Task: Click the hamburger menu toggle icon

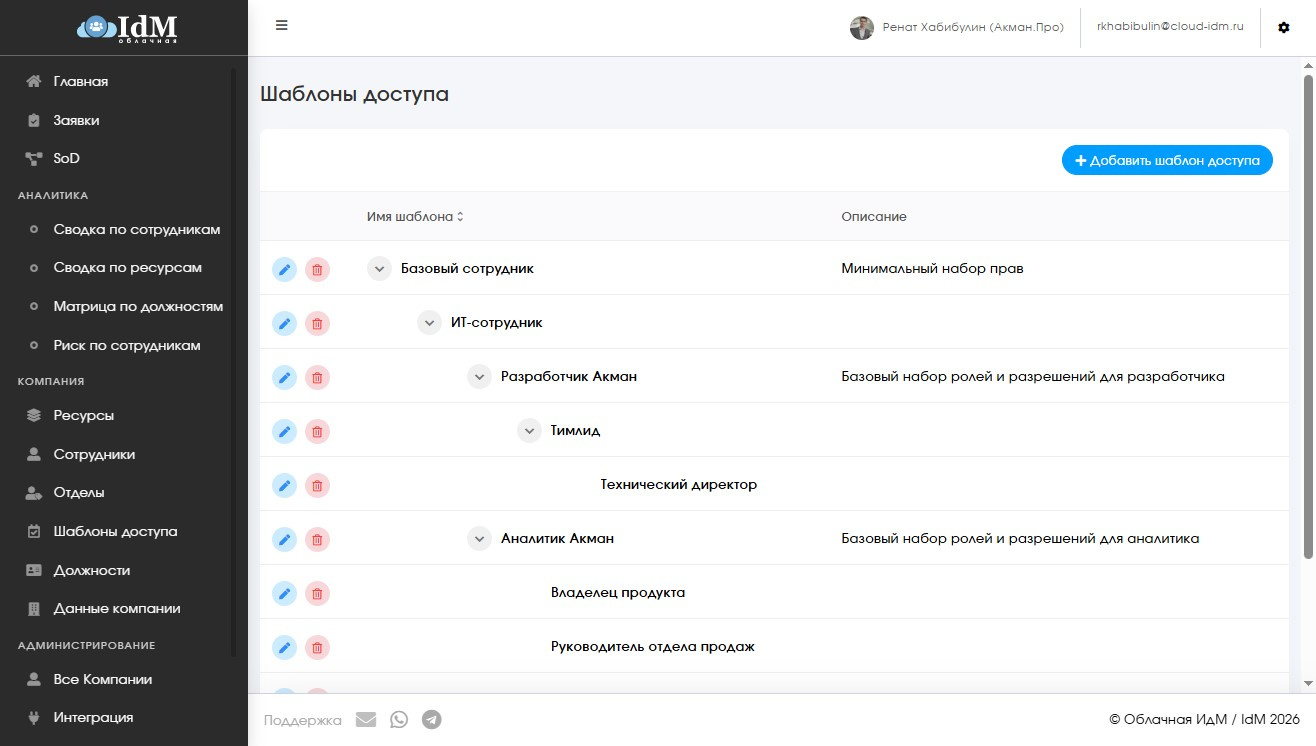Action: [x=282, y=26]
